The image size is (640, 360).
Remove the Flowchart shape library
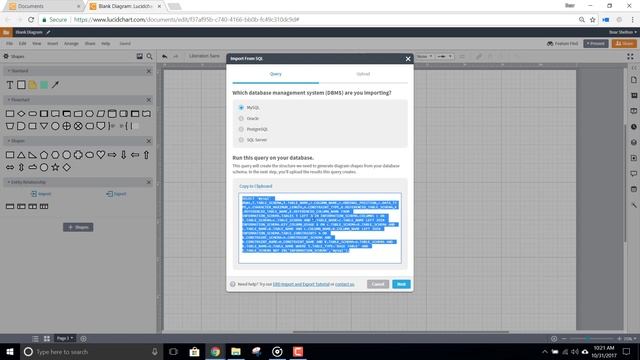(149, 100)
